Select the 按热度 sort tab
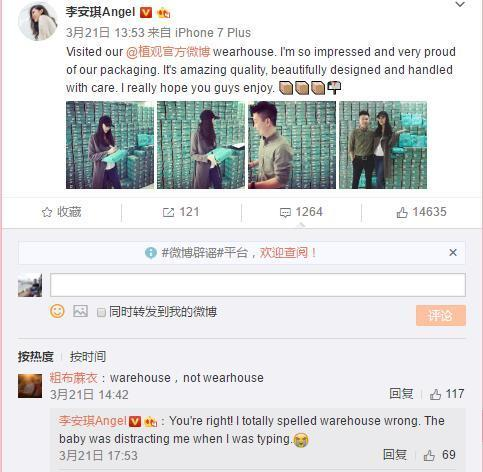 click(36, 357)
